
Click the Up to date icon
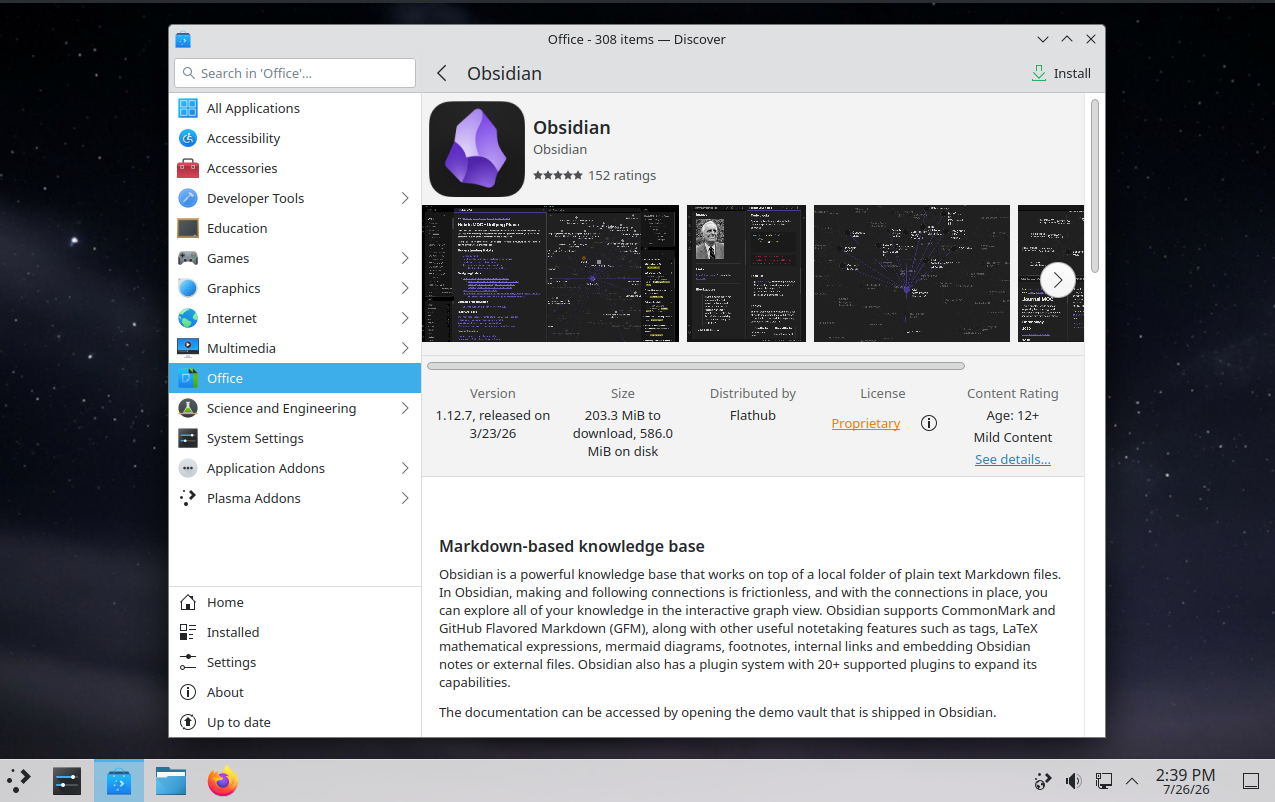click(188, 722)
